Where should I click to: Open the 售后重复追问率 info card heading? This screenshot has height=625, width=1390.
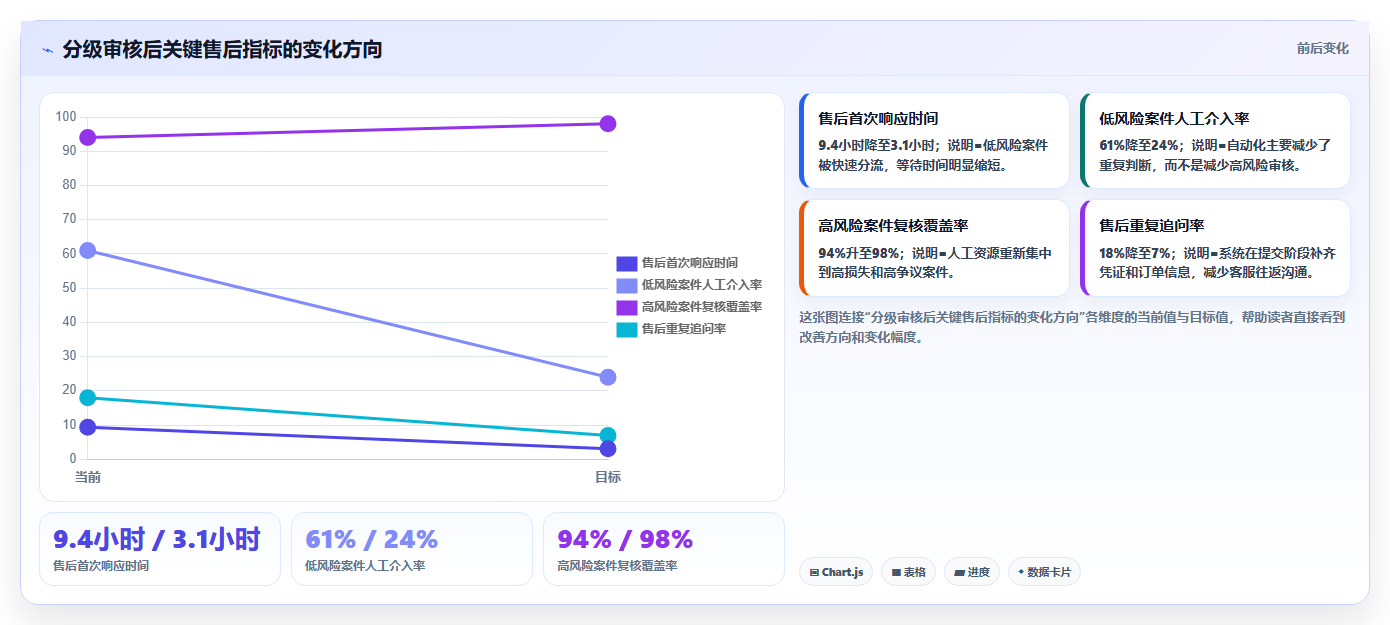1151,226
